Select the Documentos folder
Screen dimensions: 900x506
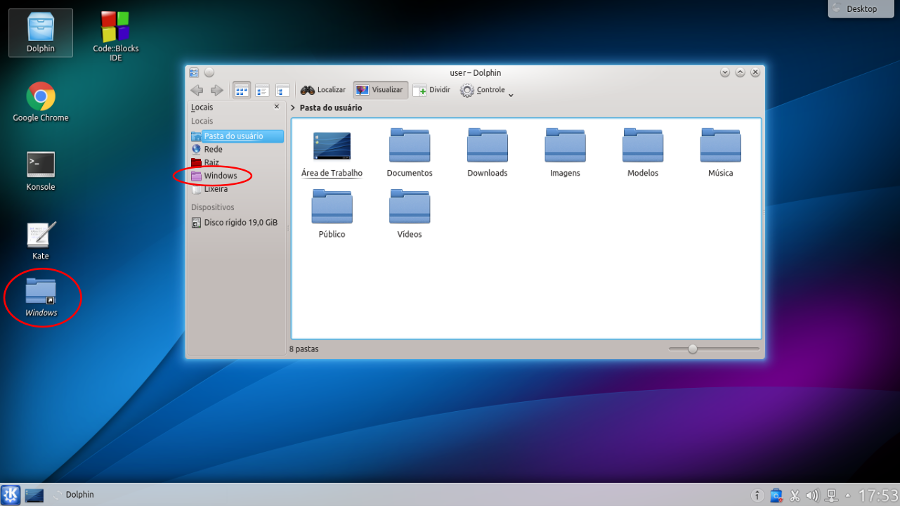(409, 153)
